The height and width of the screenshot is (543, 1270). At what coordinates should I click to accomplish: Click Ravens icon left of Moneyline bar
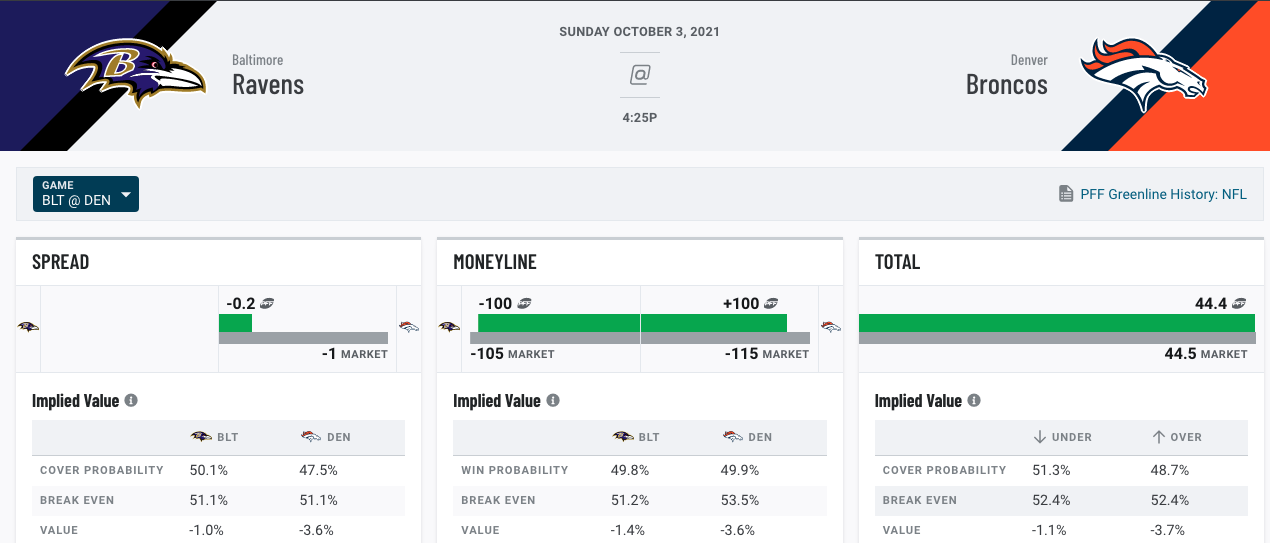449,327
